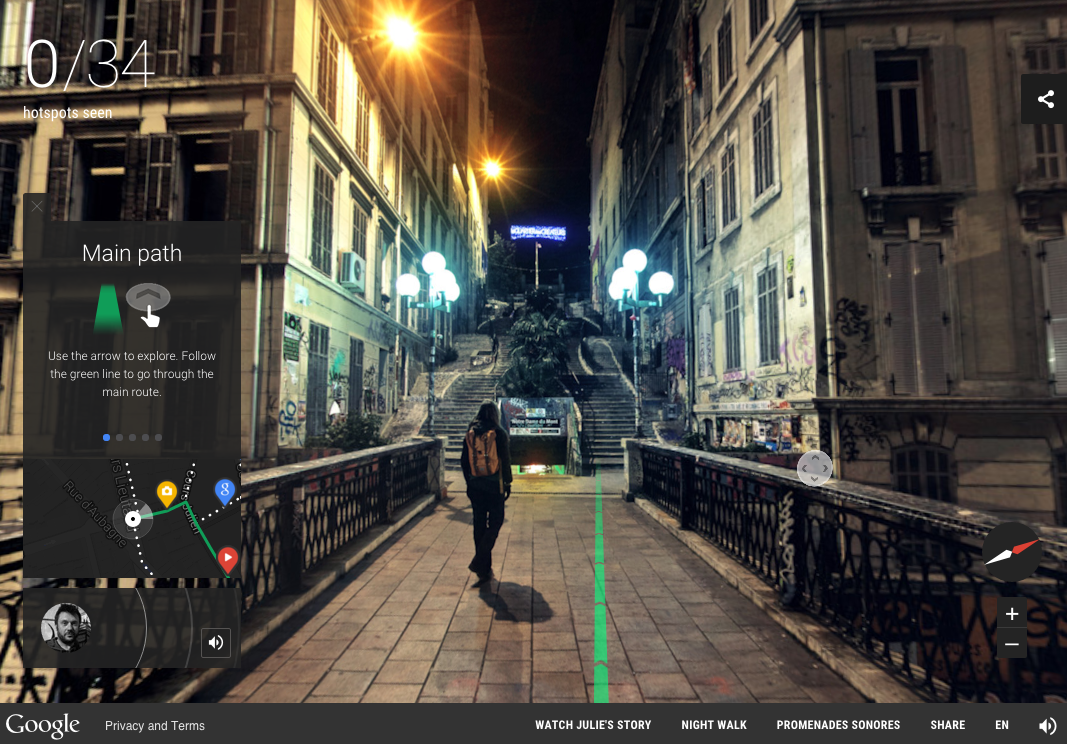The image size is (1067, 744).
Task: Click the share icon at top right
Action: pos(1045,98)
